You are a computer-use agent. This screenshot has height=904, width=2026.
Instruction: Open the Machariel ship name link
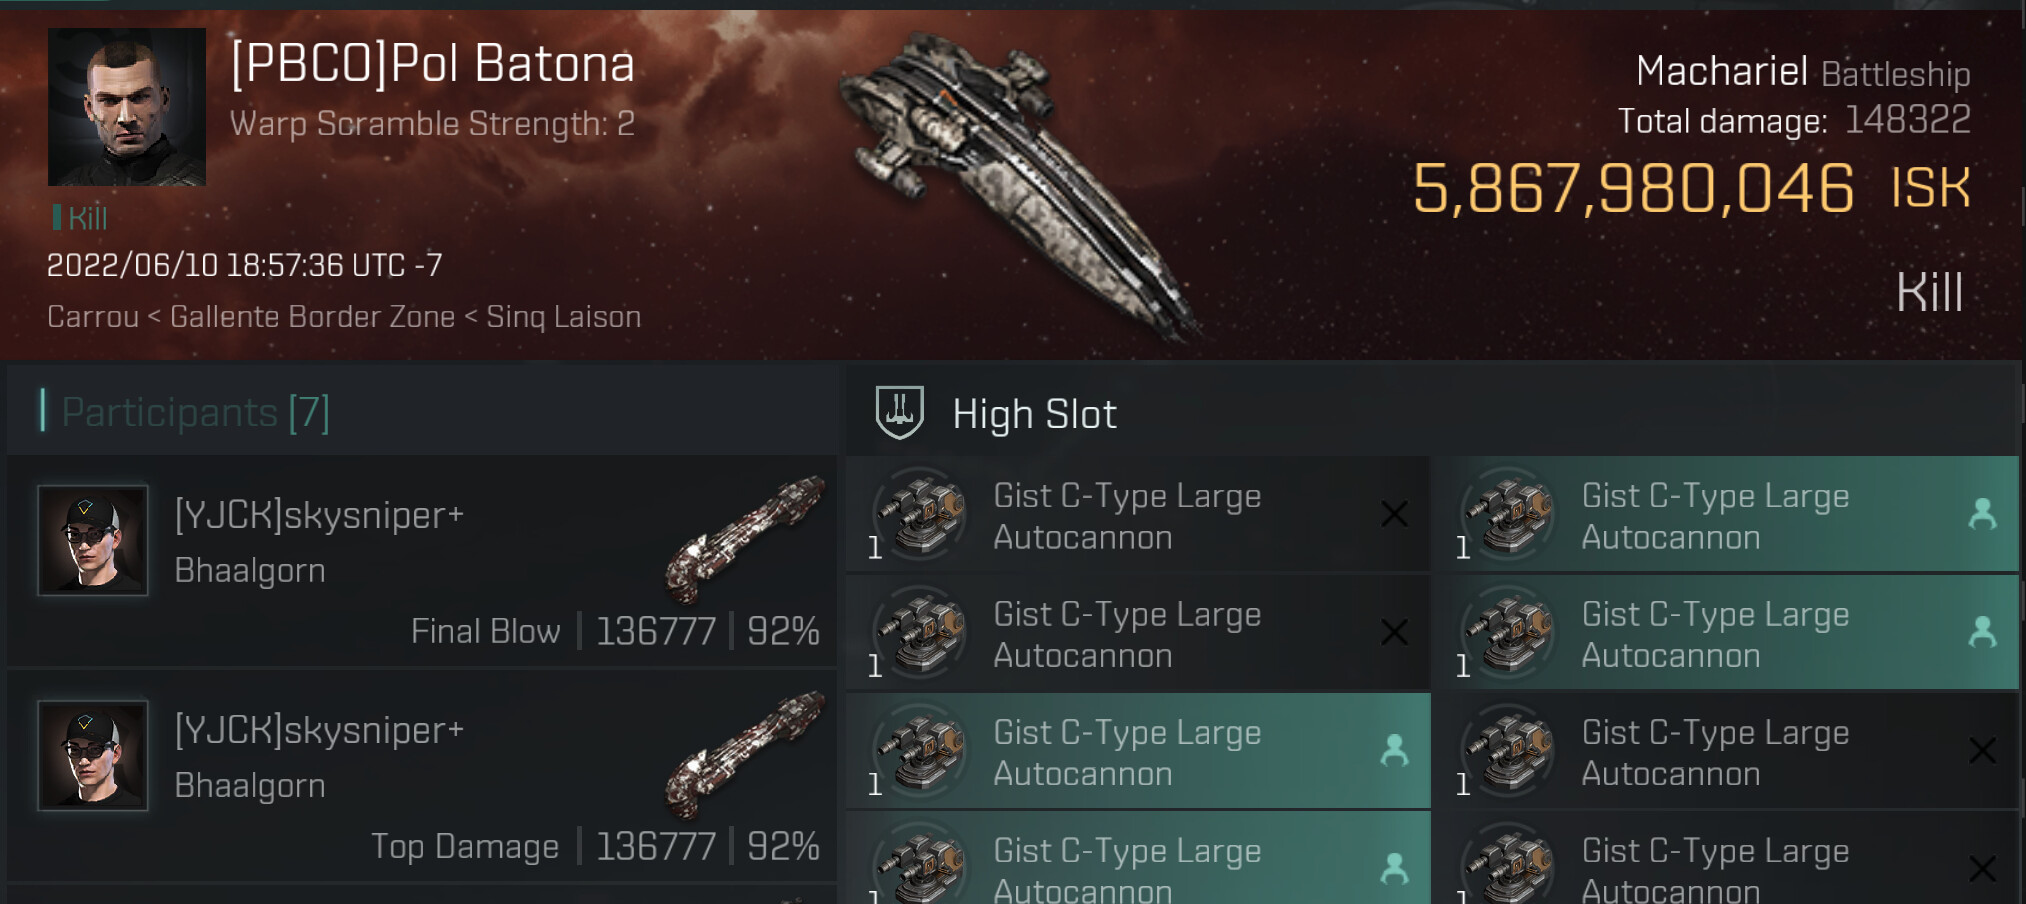click(1721, 72)
